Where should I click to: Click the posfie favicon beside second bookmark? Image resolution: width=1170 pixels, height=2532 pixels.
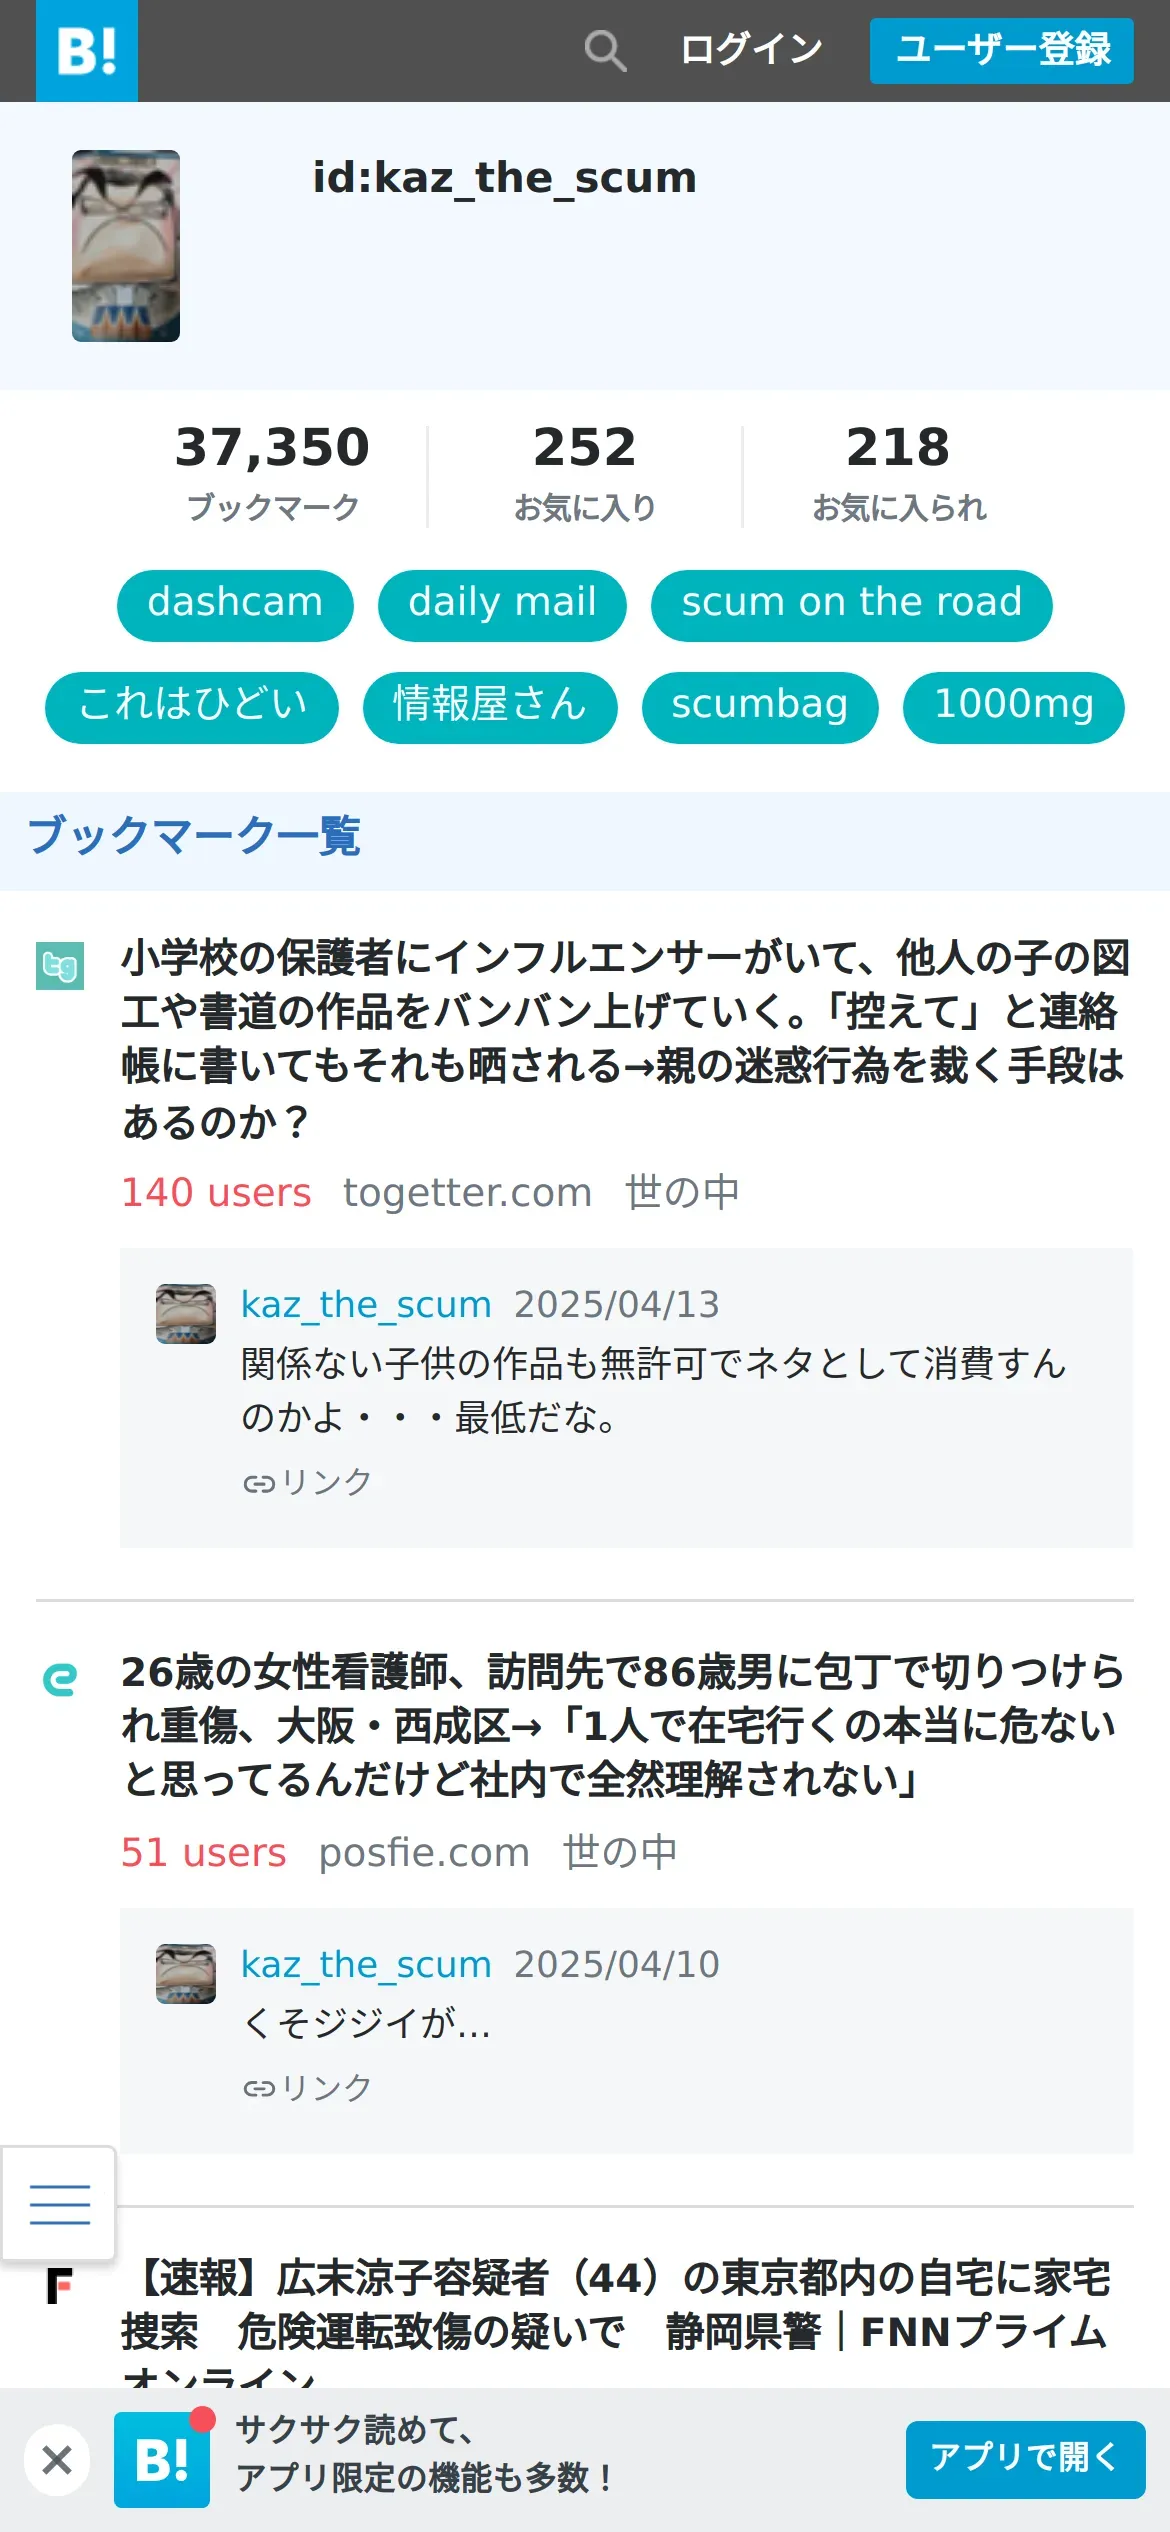pos(60,1679)
